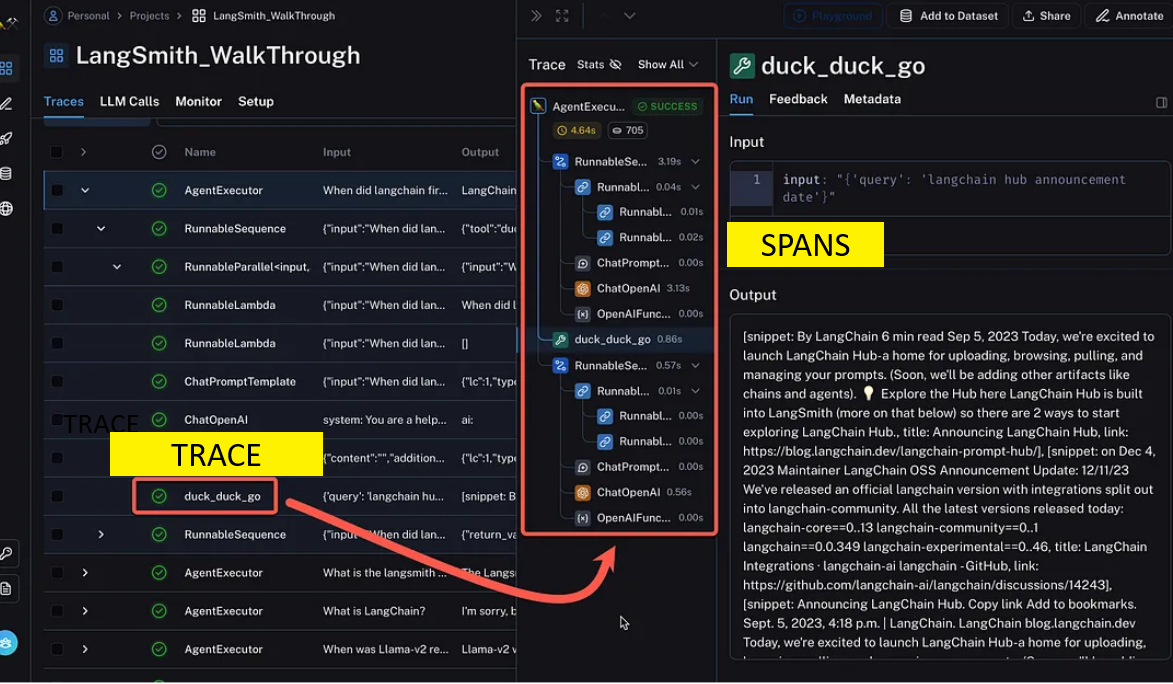Click the success check icon in the duck_duck_go row
The height and width of the screenshot is (684, 1173).
coord(159,496)
